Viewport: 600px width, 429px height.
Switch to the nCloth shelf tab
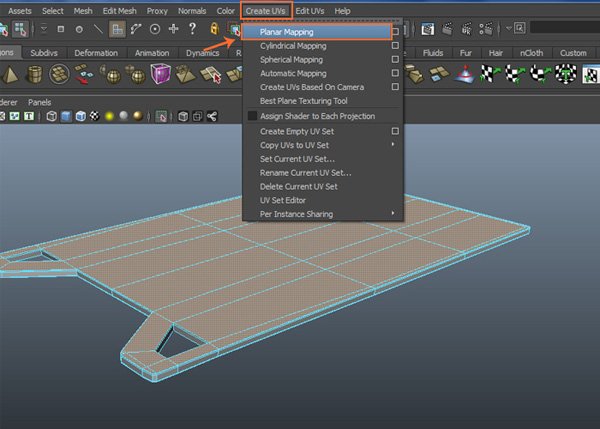tap(531, 53)
